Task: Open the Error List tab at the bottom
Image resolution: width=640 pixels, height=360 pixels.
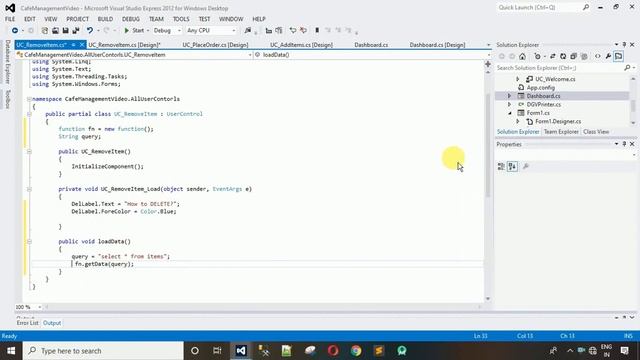Action: coord(27,323)
